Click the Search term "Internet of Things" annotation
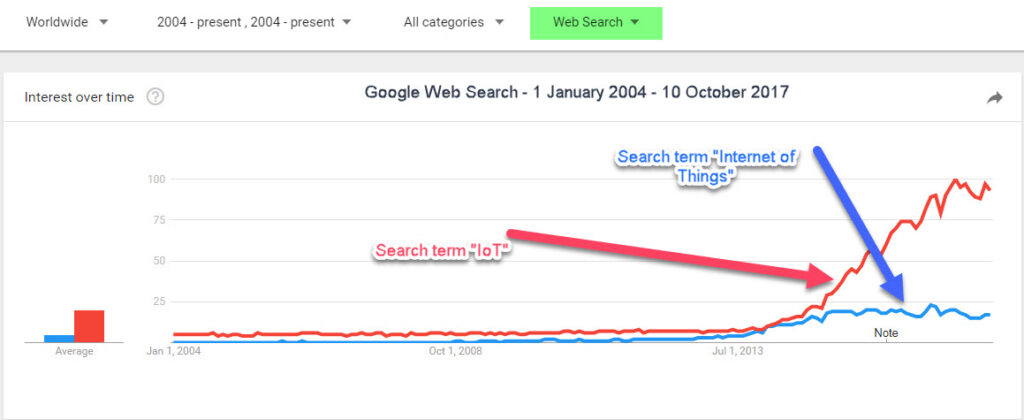Screen dimensions: 1024x420 coord(703,166)
